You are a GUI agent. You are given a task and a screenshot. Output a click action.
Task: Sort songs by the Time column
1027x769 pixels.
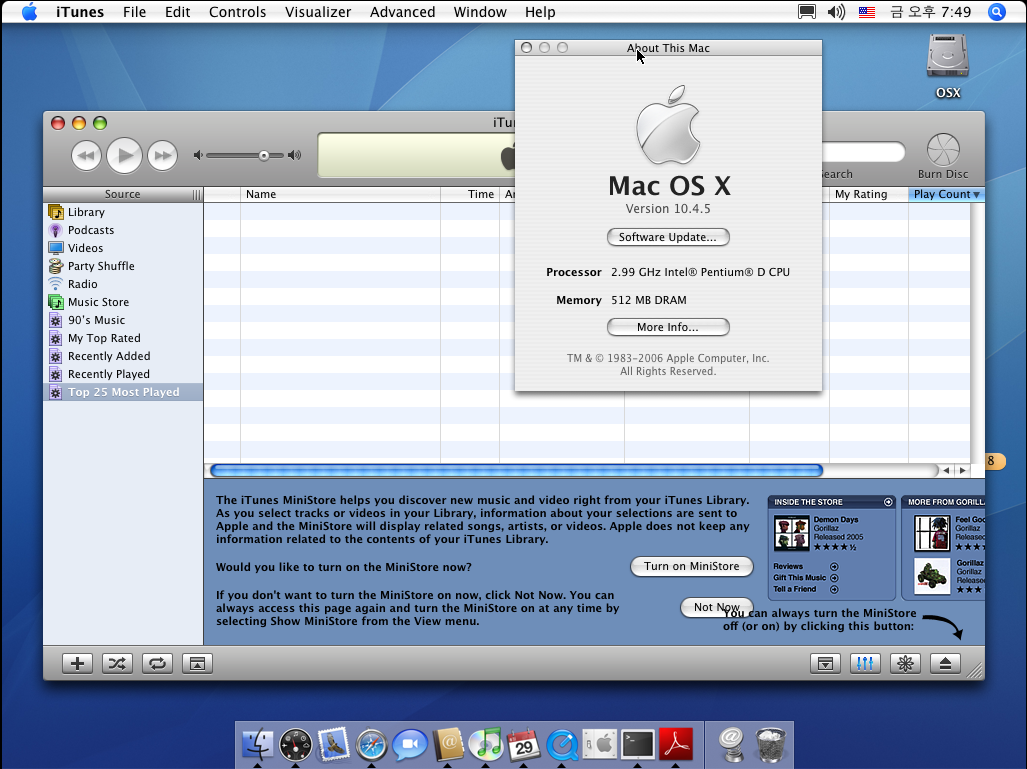(x=470, y=195)
